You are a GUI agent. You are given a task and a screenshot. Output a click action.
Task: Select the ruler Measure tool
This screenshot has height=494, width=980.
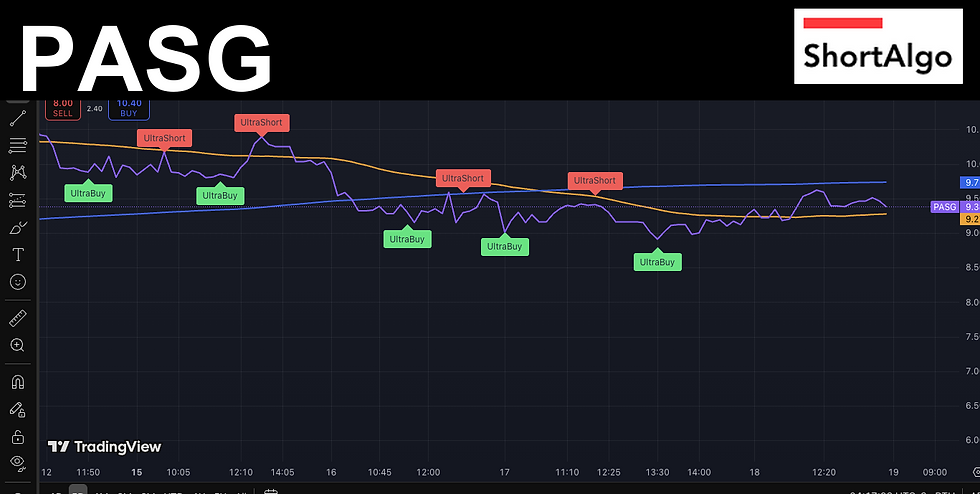click(18, 318)
